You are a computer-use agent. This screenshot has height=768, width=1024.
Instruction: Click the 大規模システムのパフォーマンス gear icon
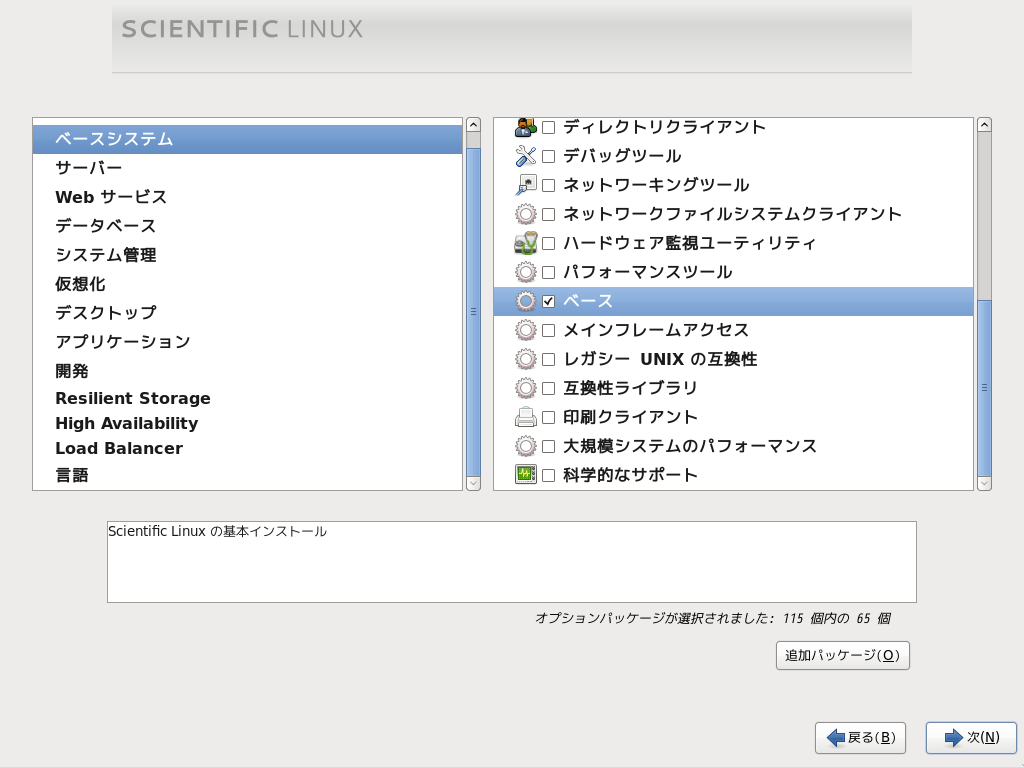[x=526, y=446]
